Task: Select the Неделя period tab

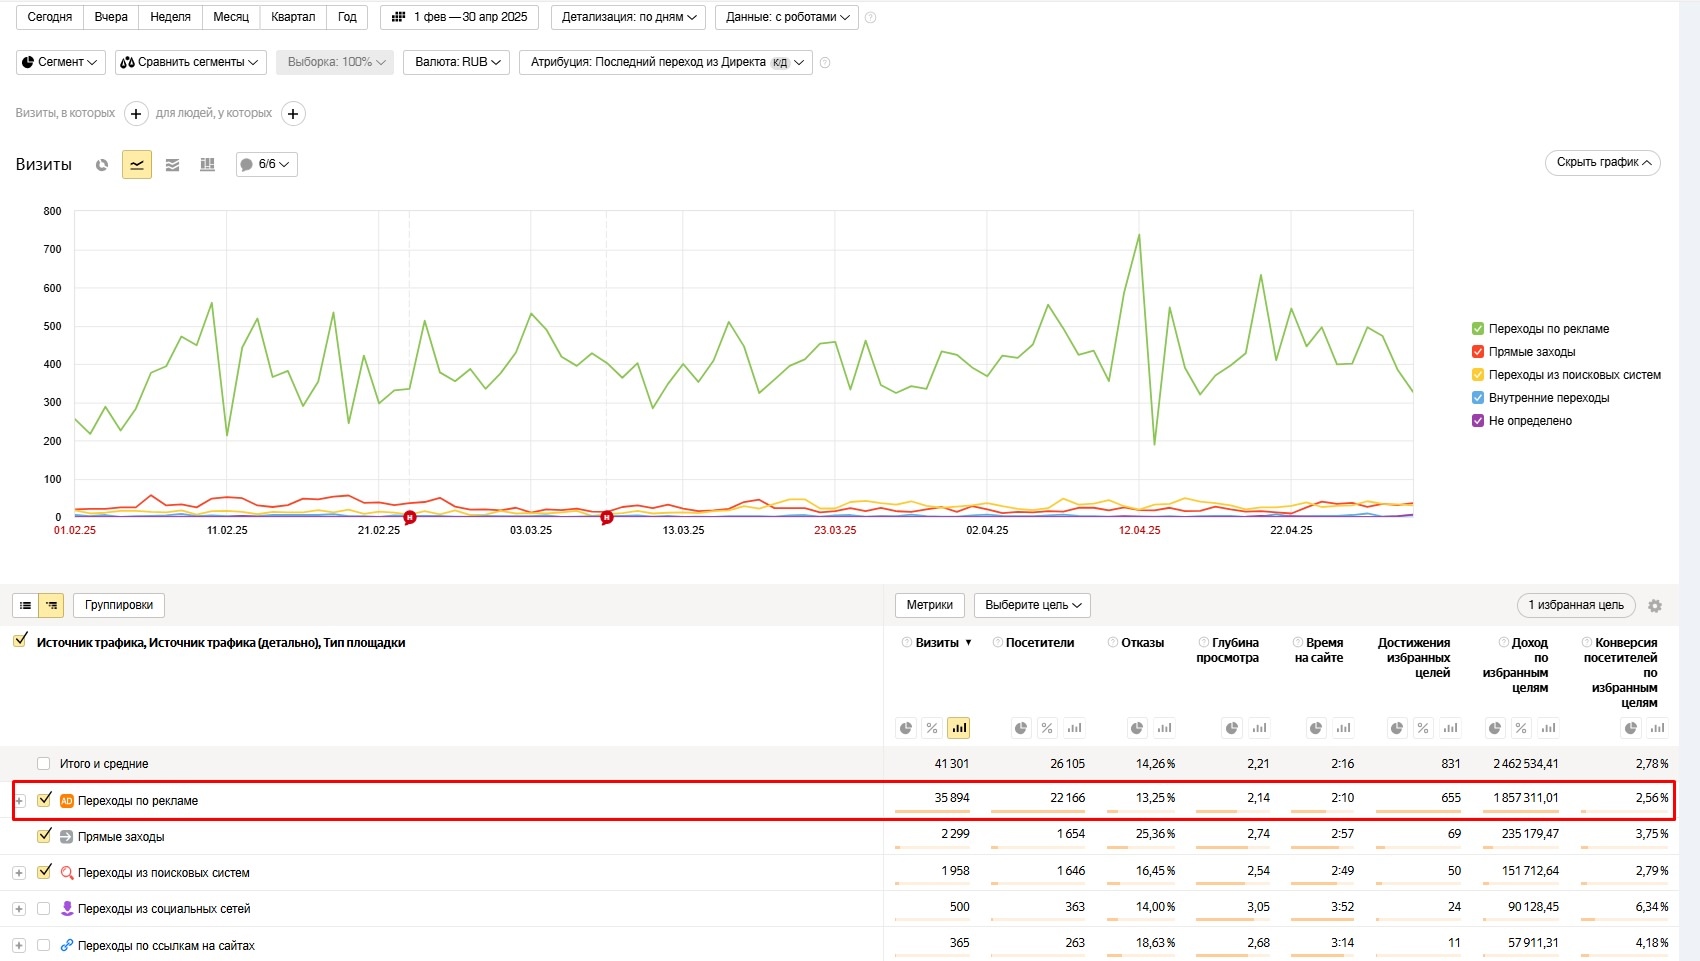Action: pyautogui.click(x=170, y=17)
